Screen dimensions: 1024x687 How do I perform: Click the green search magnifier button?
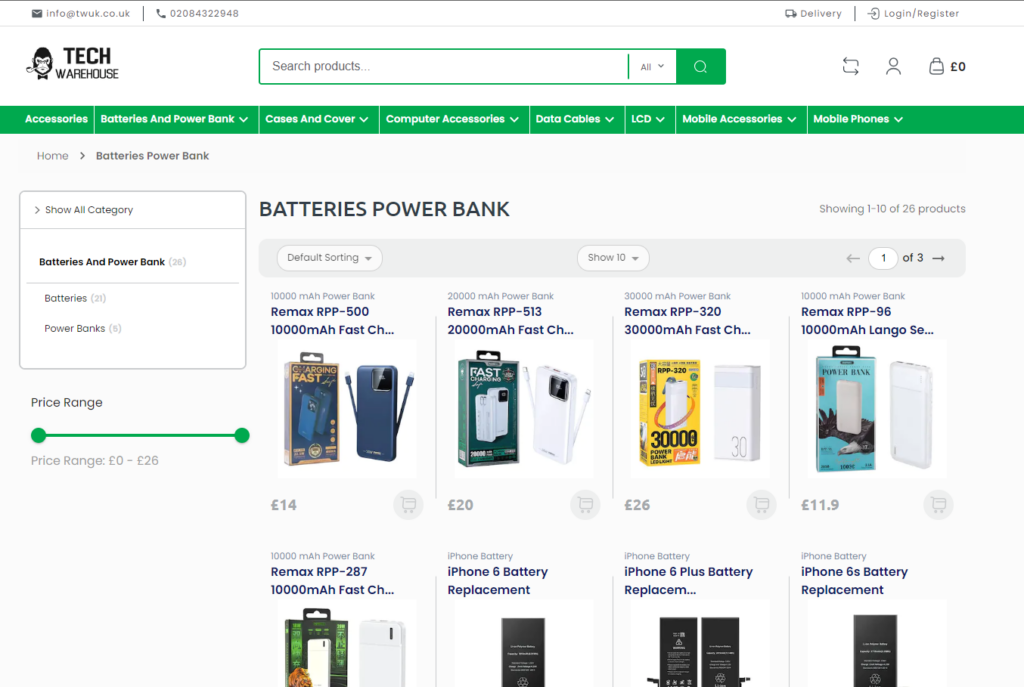pyautogui.click(x=701, y=67)
